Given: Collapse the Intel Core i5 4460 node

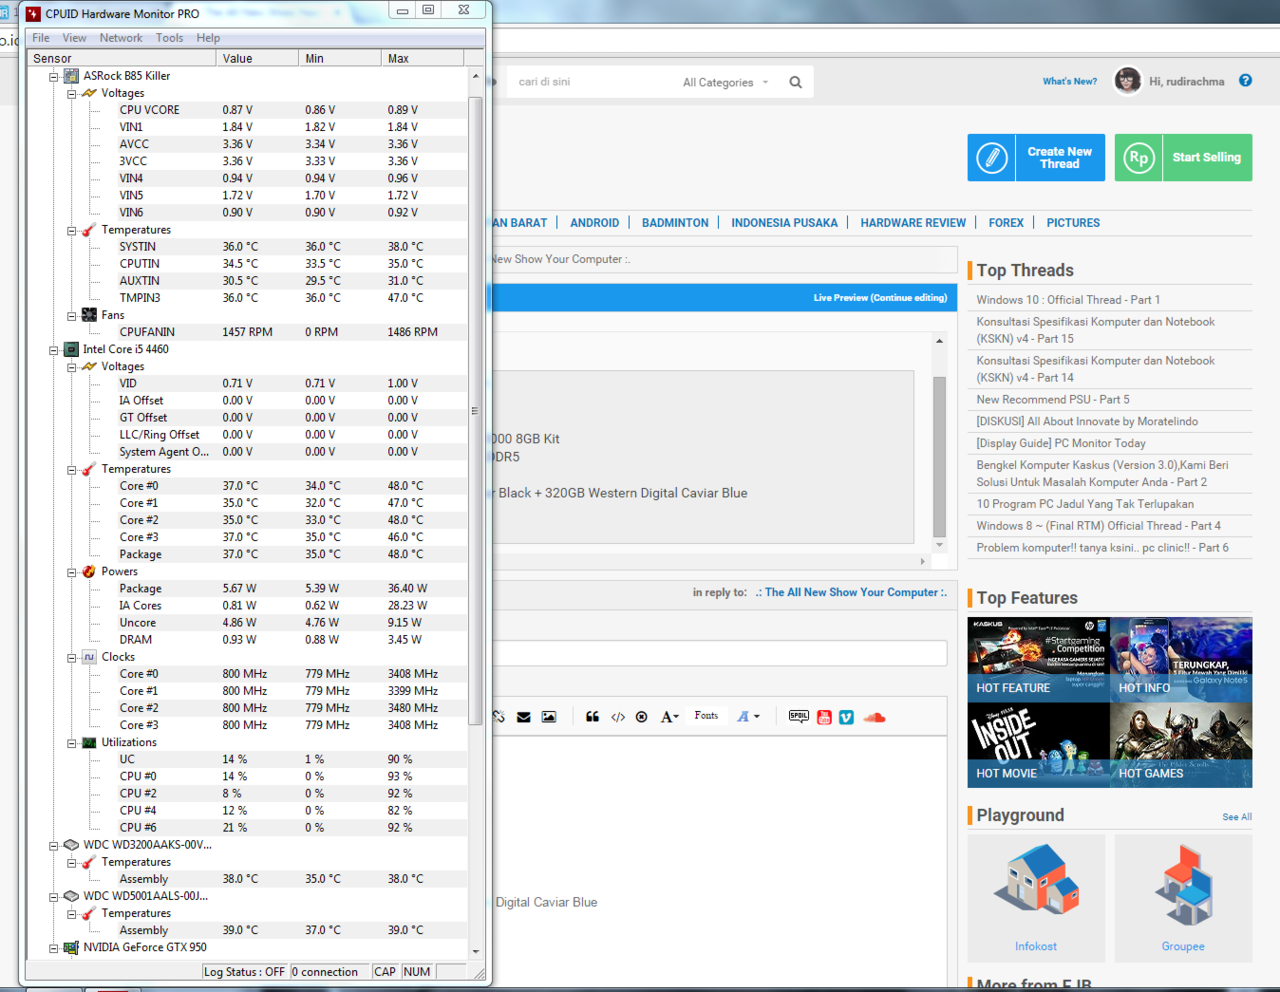Looking at the screenshot, I should click(54, 350).
